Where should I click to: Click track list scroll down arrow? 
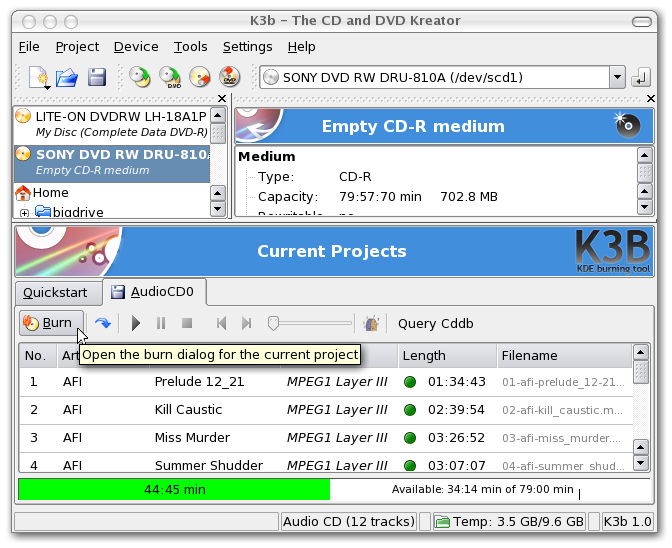pyautogui.click(x=640, y=463)
